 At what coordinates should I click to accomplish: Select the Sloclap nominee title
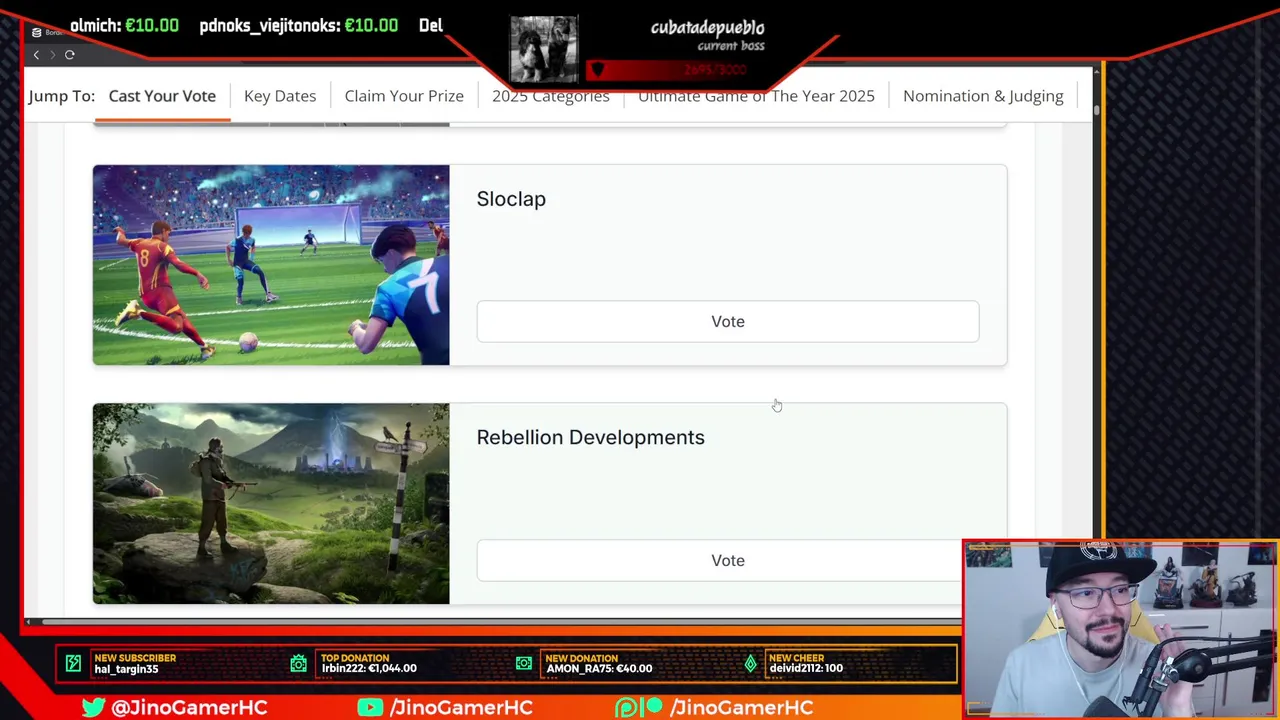(511, 199)
